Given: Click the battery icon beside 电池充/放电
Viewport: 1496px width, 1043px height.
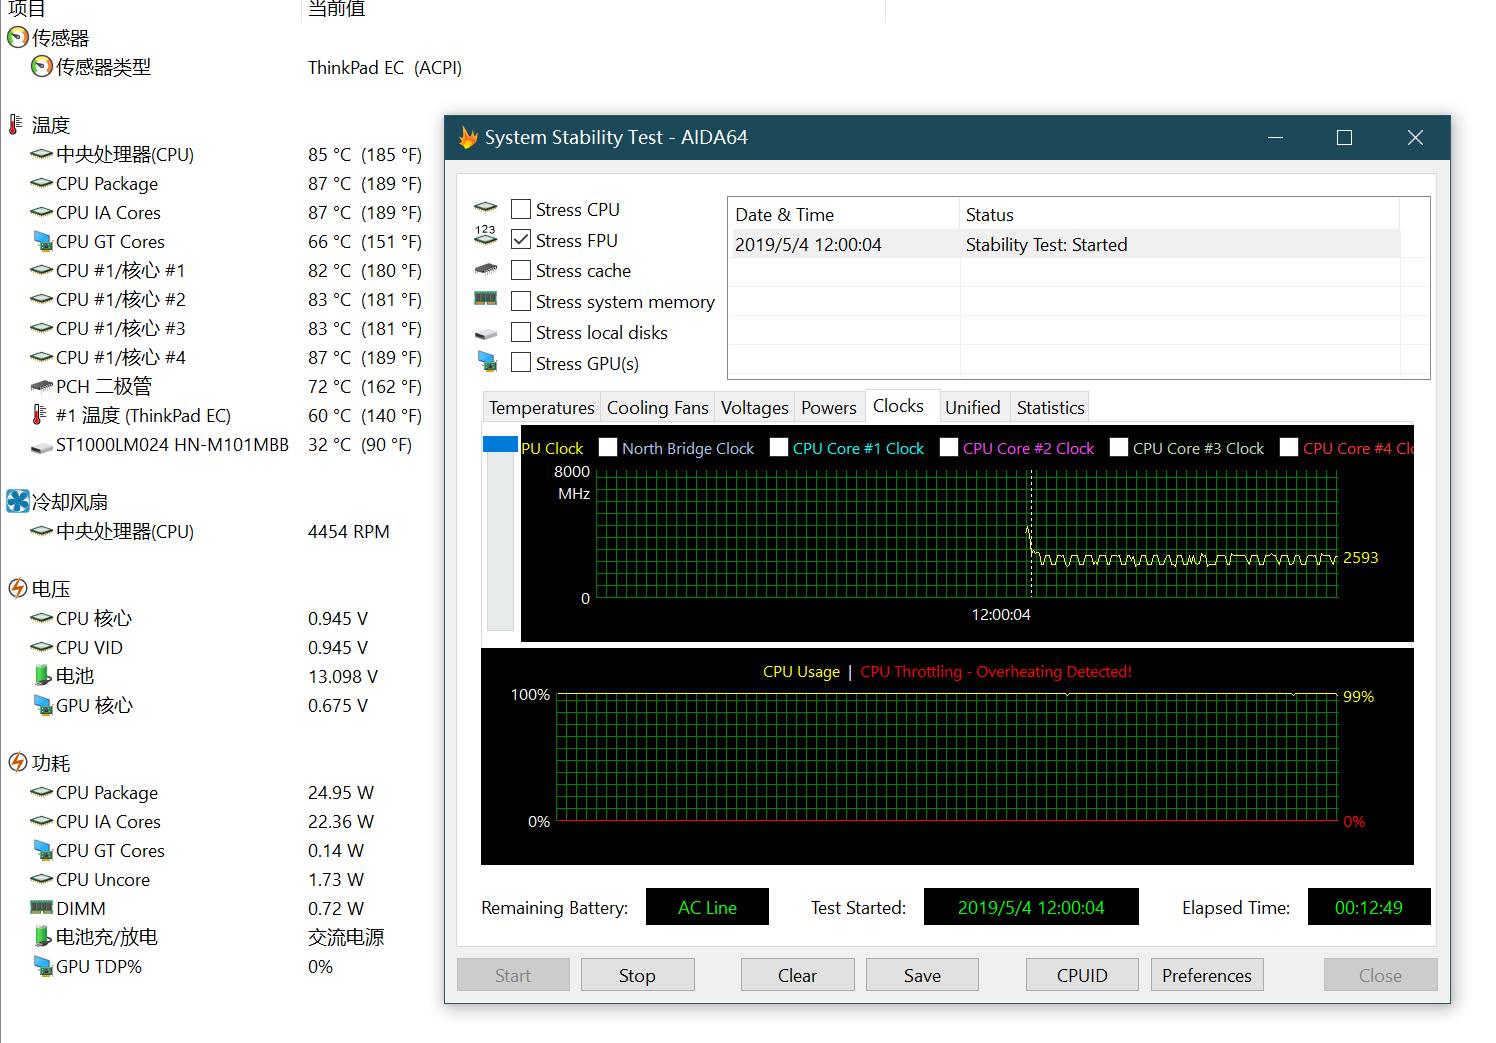Looking at the screenshot, I should point(42,937).
